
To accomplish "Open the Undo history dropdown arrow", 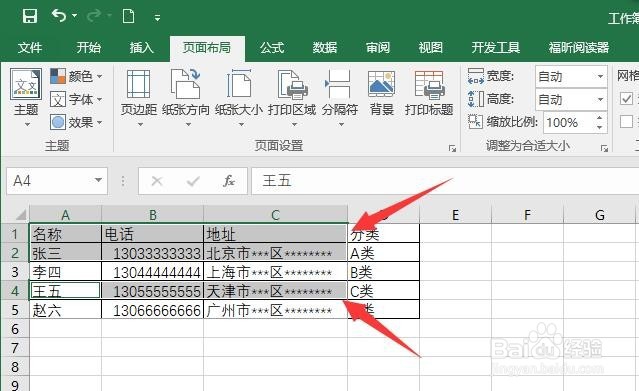I will (75, 16).
